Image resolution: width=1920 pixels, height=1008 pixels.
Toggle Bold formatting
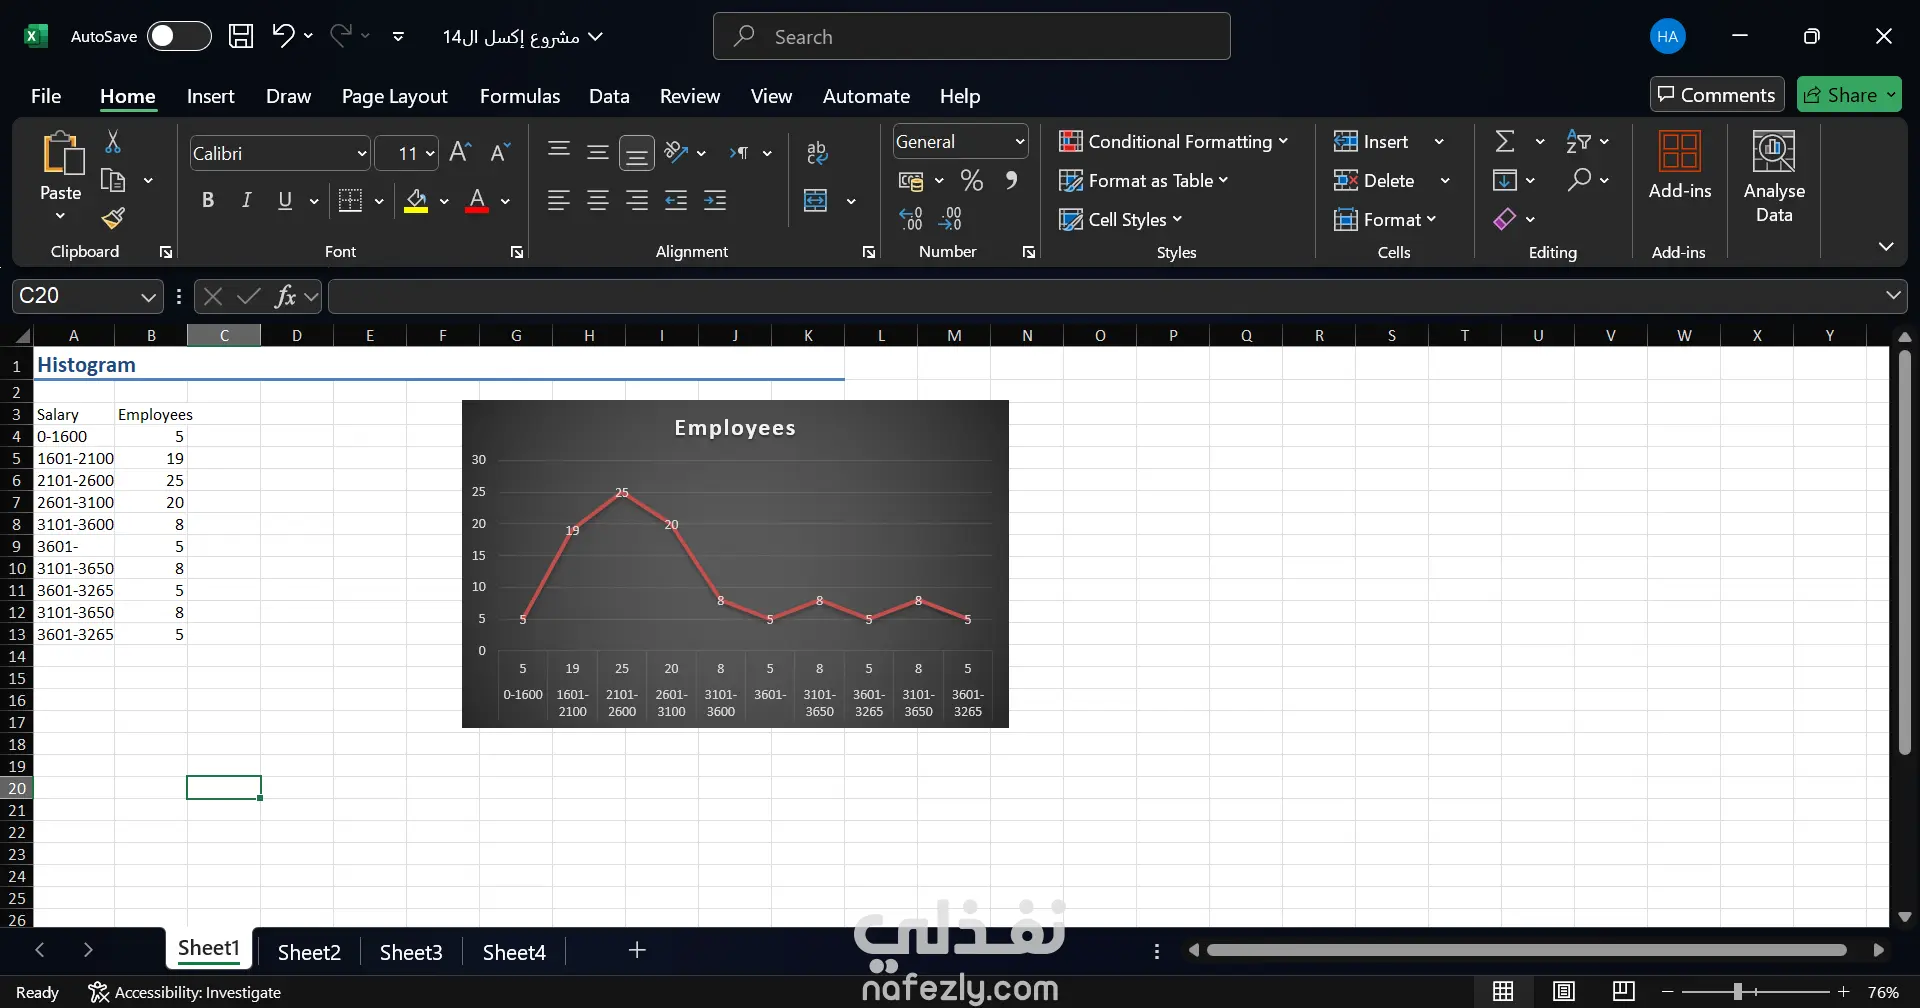[207, 201]
